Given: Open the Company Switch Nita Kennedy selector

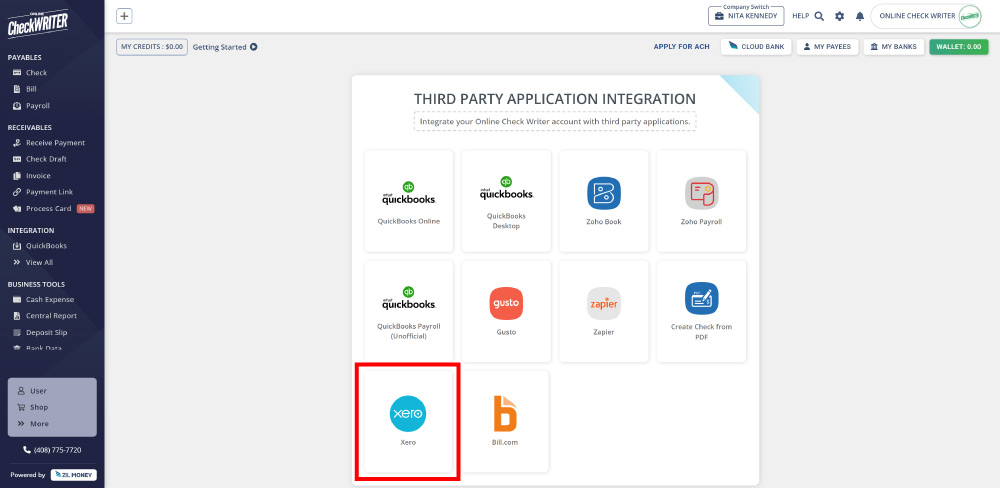Looking at the screenshot, I should [x=746, y=16].
